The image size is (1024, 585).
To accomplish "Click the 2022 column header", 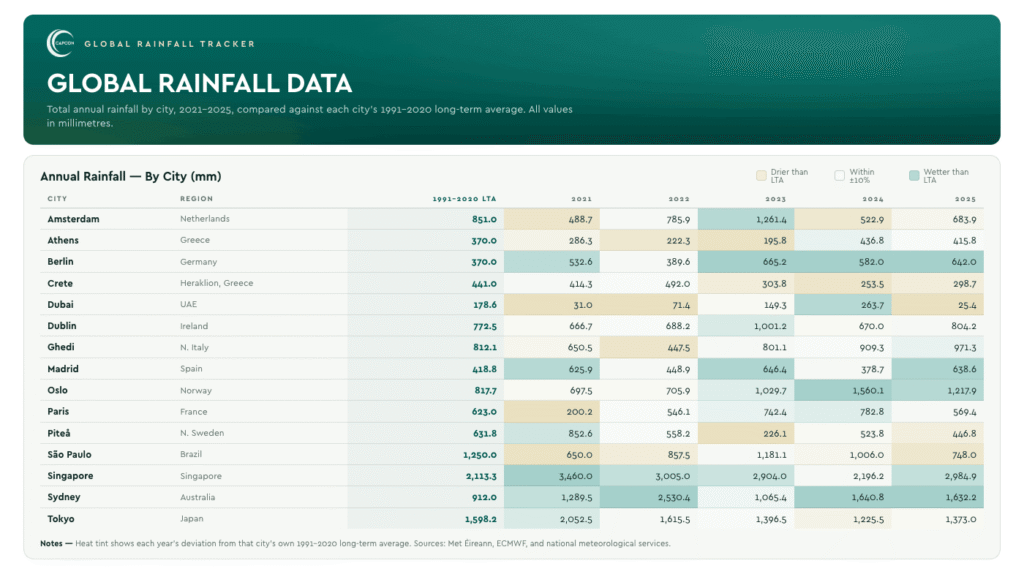I will [679, 198].
